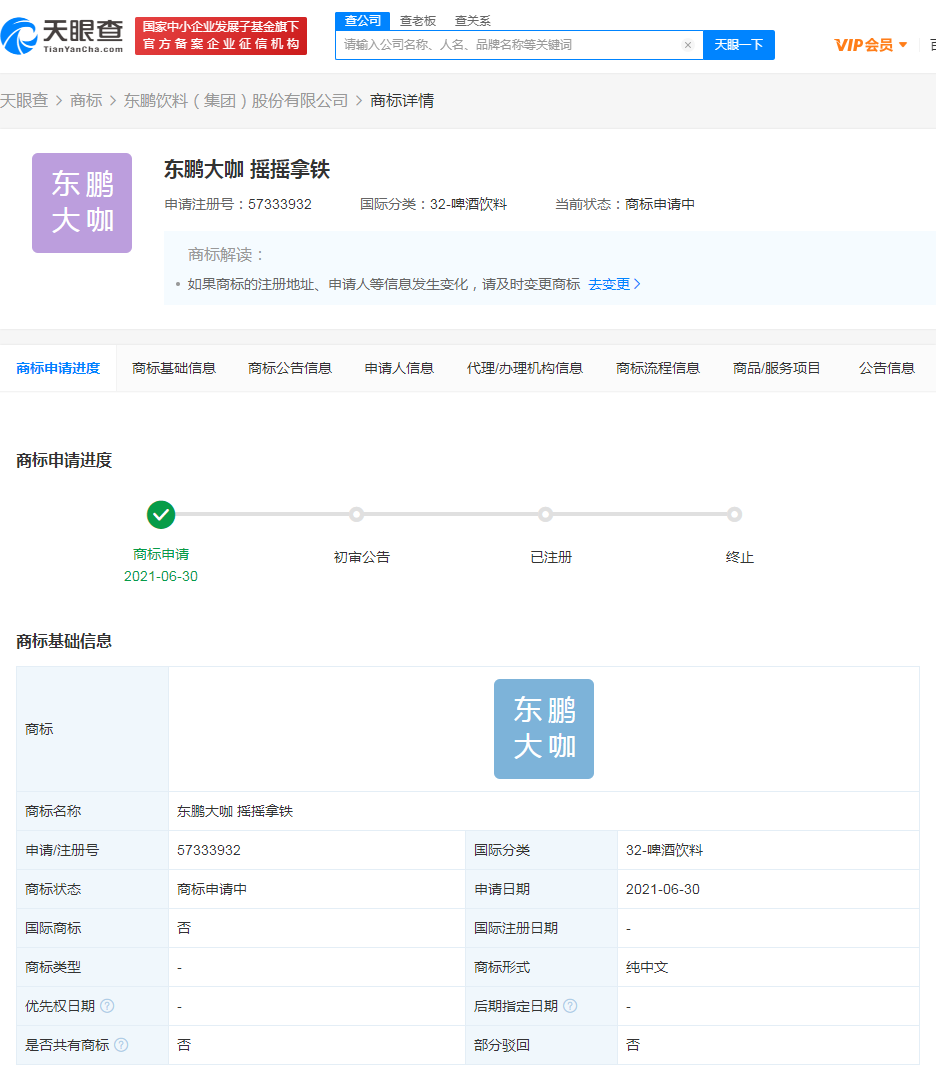Select the 公告信息 tab
This screenshot has width=936, height=1079.
point(886,368)
